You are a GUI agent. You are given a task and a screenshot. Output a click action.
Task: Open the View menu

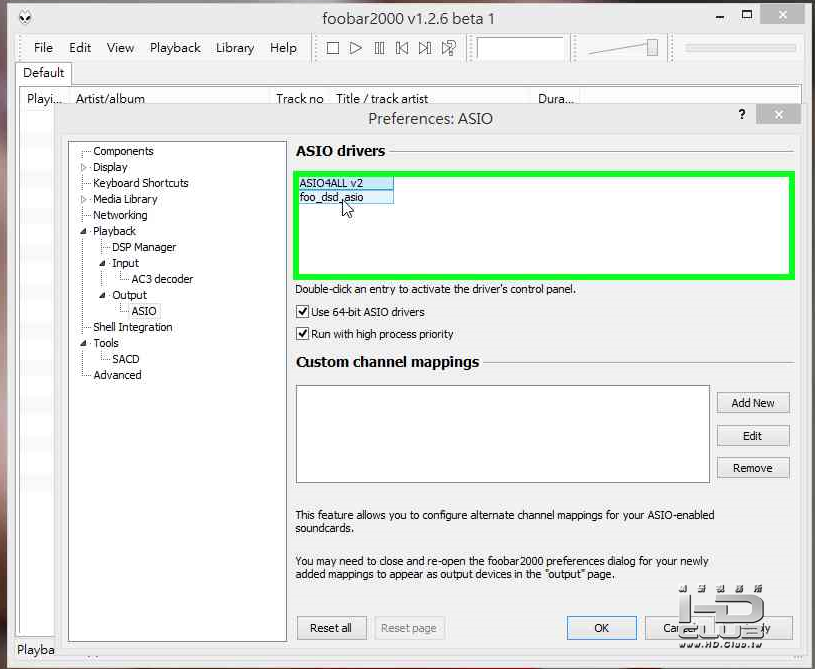point(120,48)
